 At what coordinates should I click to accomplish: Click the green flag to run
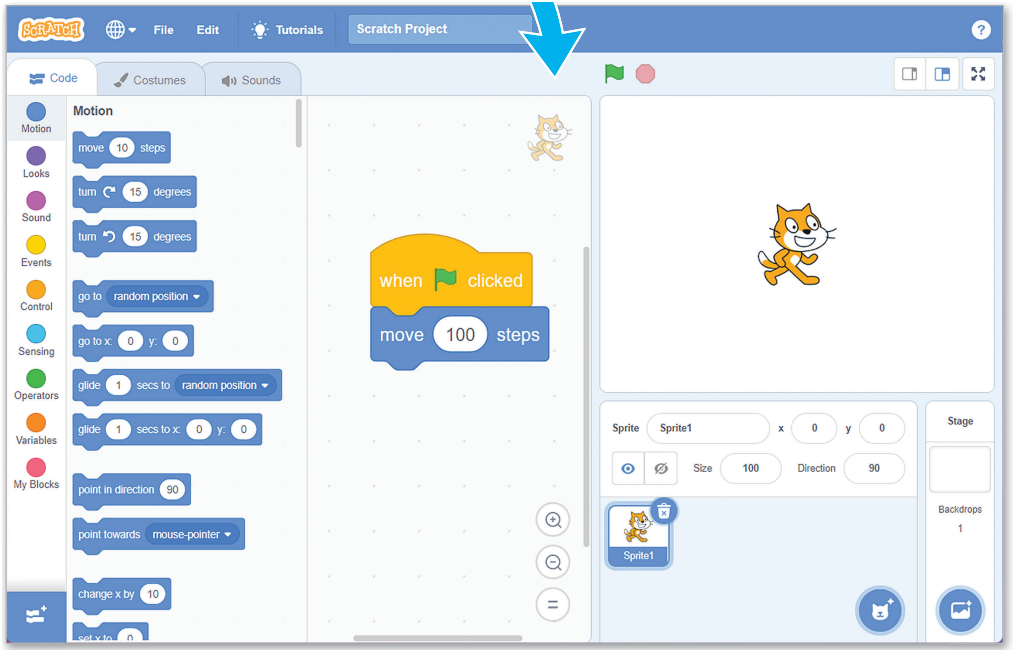[614, 74]
